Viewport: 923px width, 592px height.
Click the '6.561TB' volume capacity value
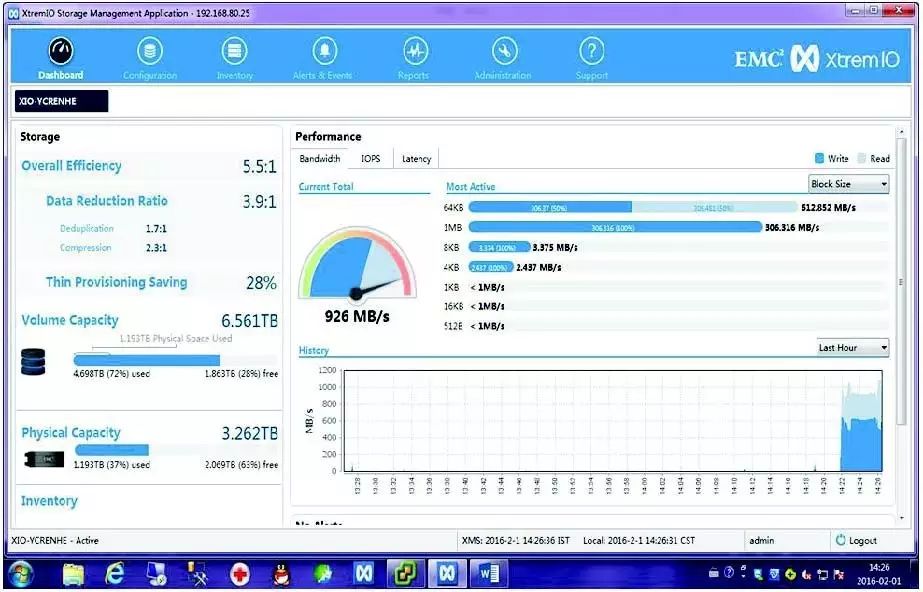250,321
